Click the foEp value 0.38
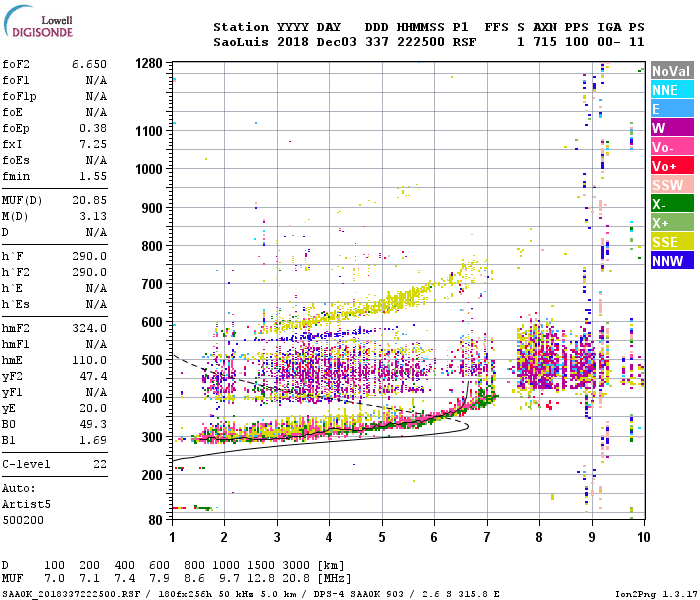Image resolution: width=700 pixels, height=600 pixels. coord(93,128)
